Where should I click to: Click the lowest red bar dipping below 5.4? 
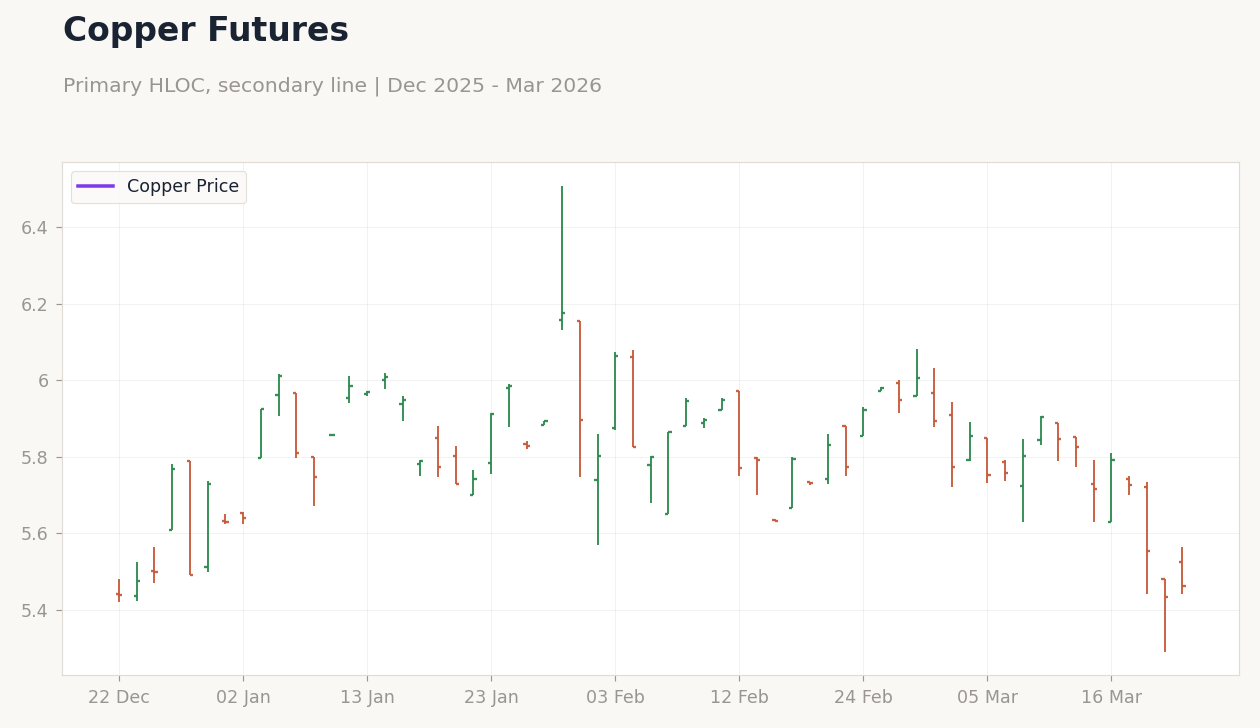(1165, 614)
